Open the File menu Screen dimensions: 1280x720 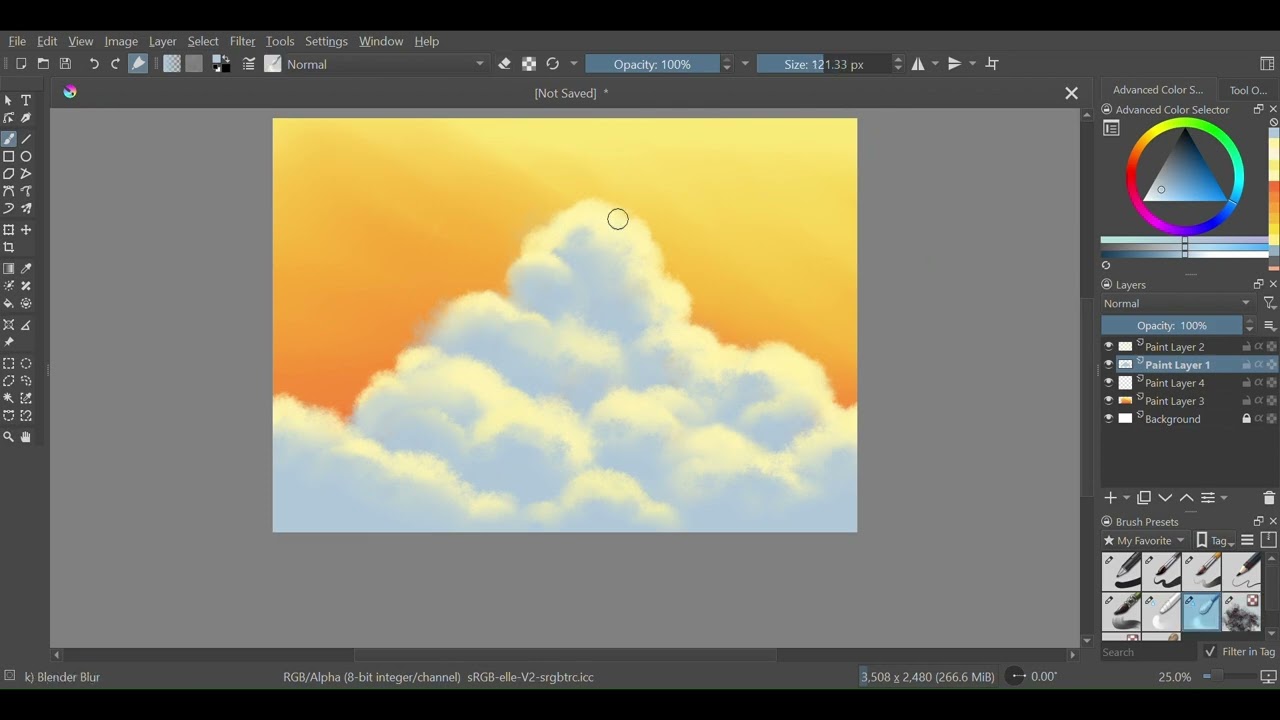point(17,41)
